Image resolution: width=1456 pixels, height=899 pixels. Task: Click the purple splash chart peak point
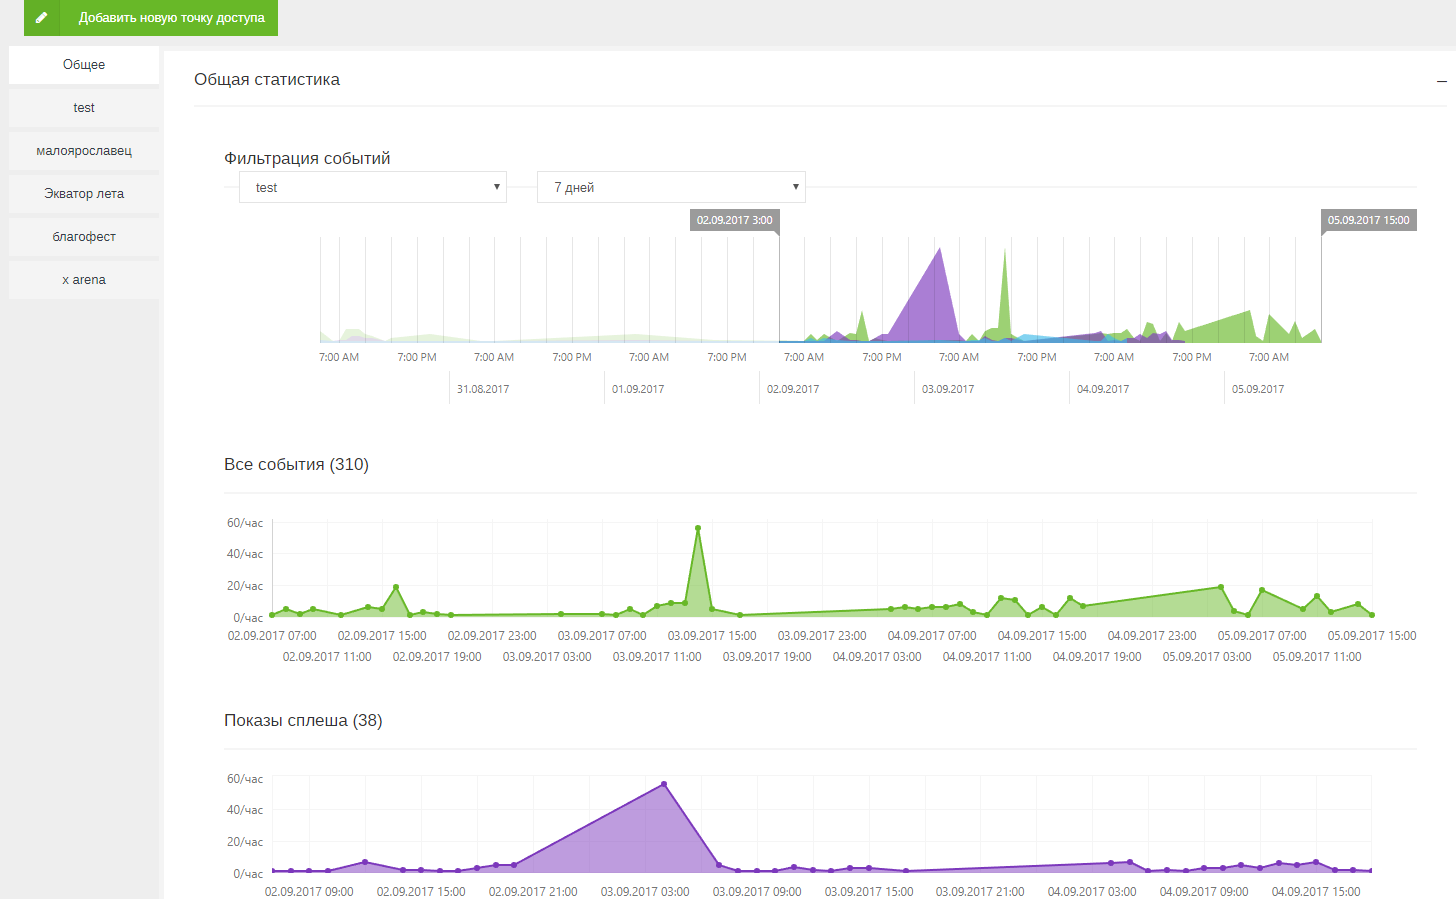[664, 784]
